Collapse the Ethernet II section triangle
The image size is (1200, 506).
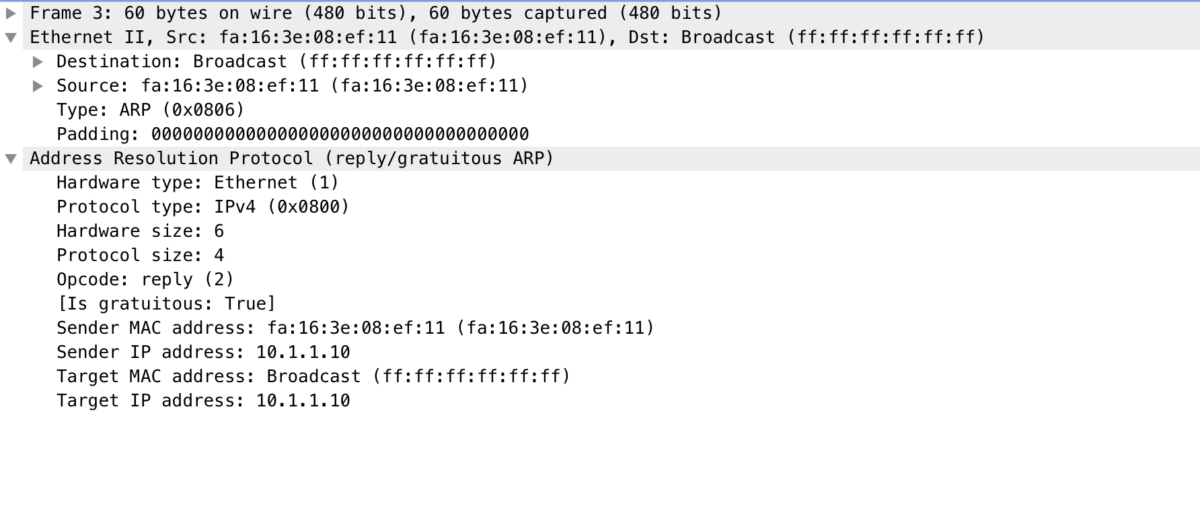pos(11,38)
